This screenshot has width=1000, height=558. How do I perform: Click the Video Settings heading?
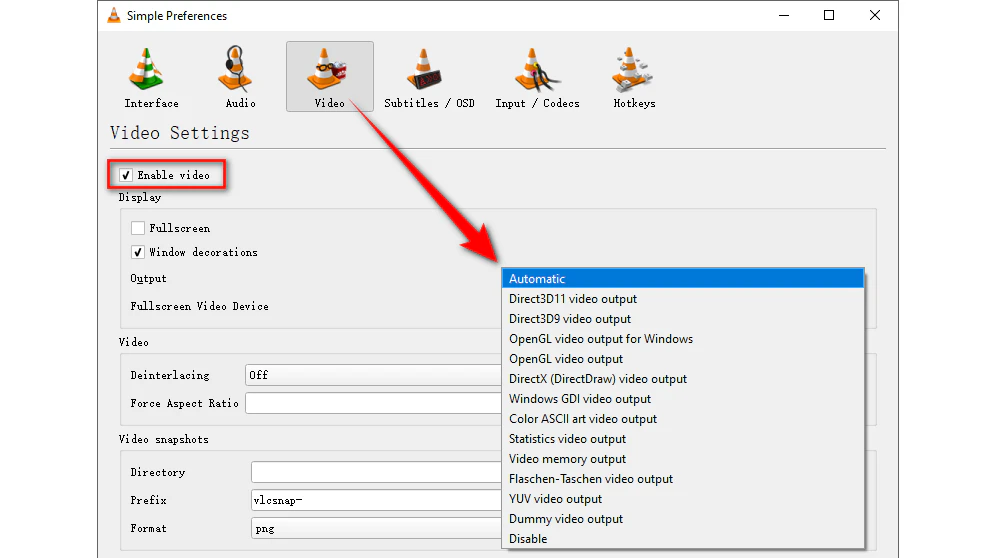click(179, 133)
